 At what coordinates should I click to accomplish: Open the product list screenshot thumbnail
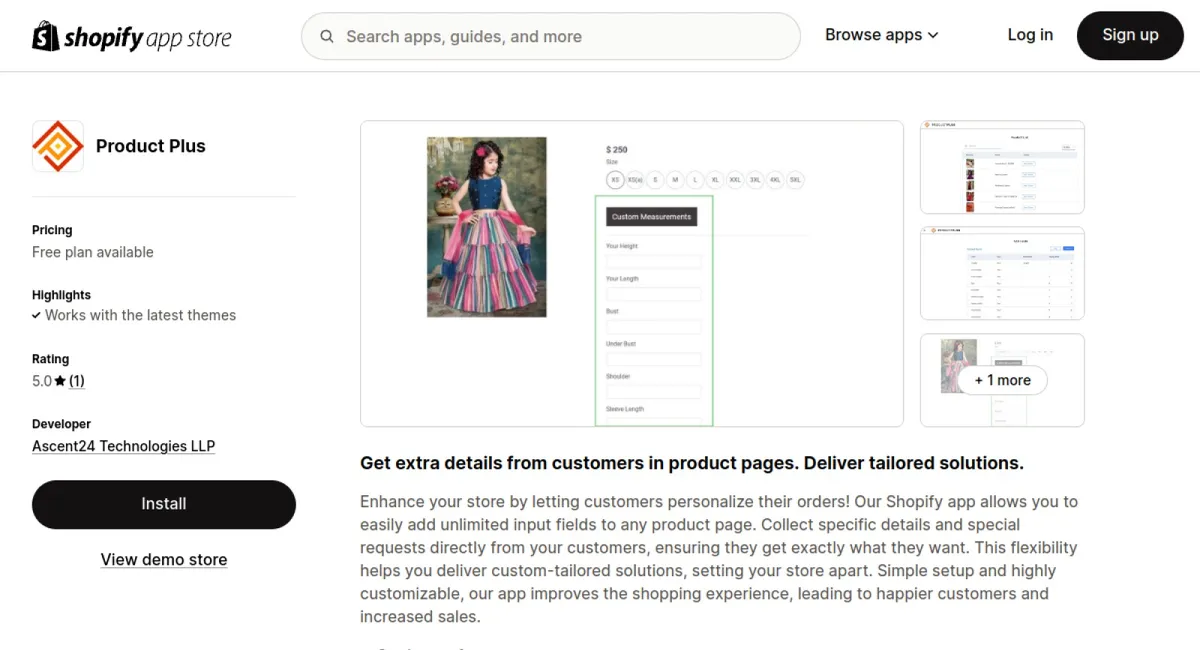click(x=1002, y=167)
